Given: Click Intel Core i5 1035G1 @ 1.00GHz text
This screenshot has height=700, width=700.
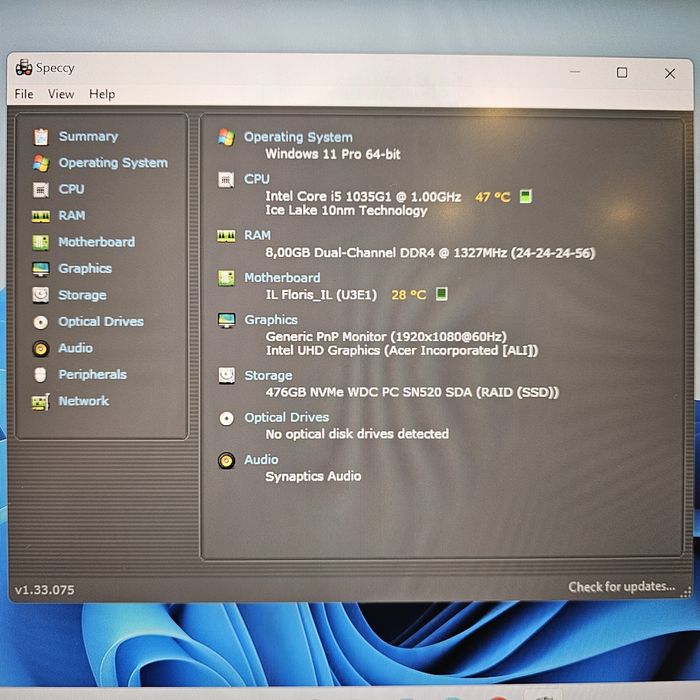Looking at the screenshot, I should (x=363, y=196).
